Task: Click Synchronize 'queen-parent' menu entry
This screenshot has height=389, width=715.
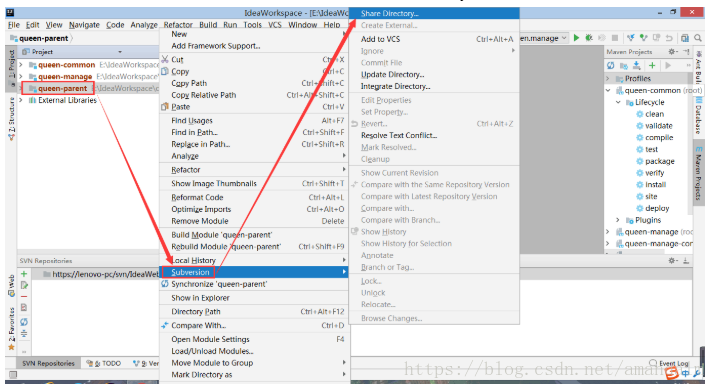Action: click(x=254, y=284)
